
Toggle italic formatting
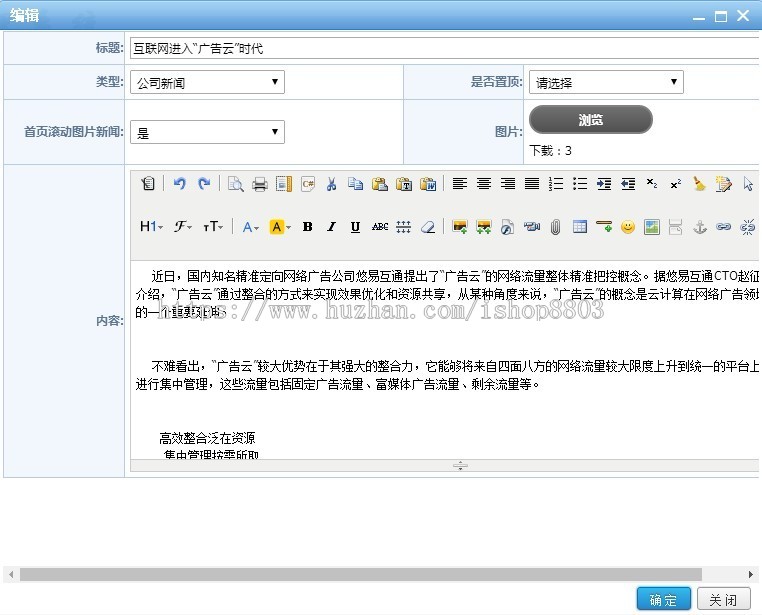[x=331, y=226]
